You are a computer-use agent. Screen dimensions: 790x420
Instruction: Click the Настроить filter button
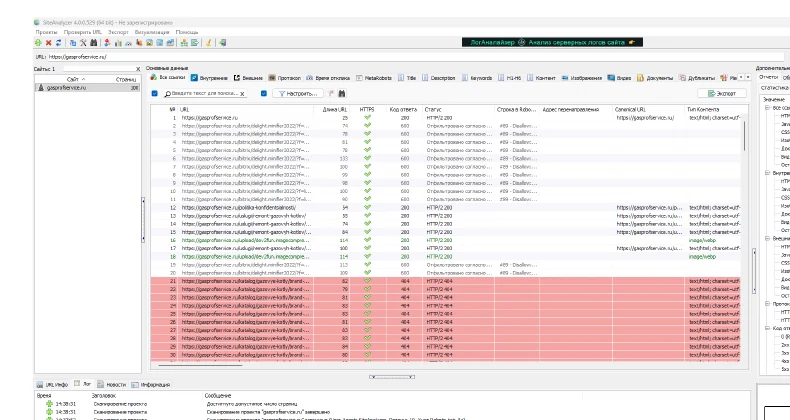297,93
